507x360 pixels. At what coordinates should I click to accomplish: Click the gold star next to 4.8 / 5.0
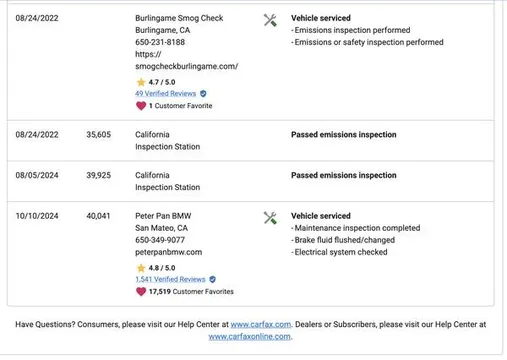click(141, 268)
